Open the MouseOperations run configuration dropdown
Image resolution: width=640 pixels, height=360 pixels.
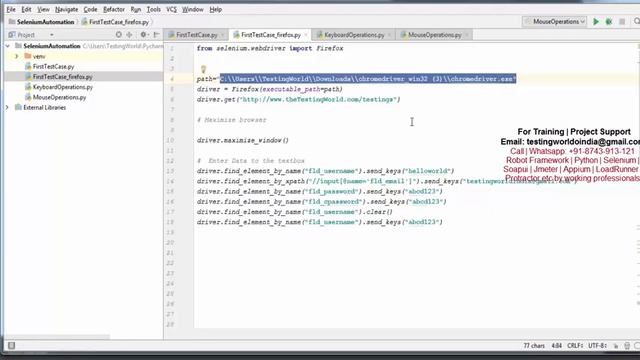555,22
